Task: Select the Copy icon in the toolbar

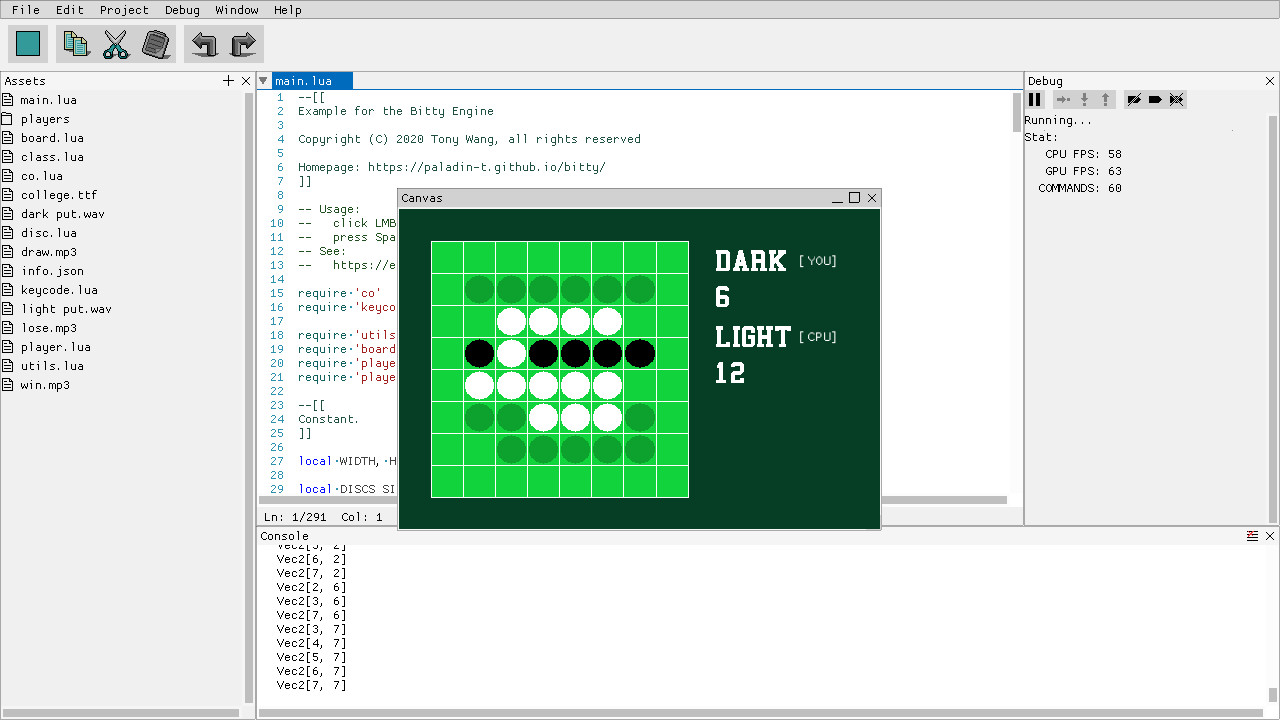Action: [x=75, y=43]
